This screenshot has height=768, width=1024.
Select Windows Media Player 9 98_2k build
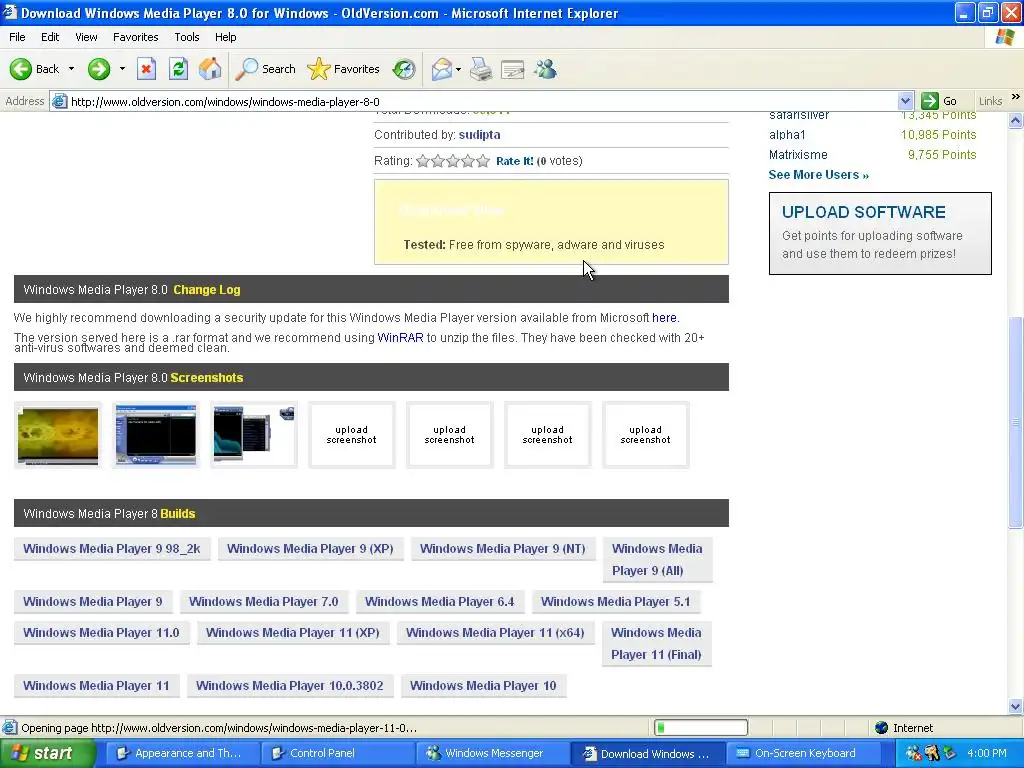pyautogui.click(x=112, y=549)
